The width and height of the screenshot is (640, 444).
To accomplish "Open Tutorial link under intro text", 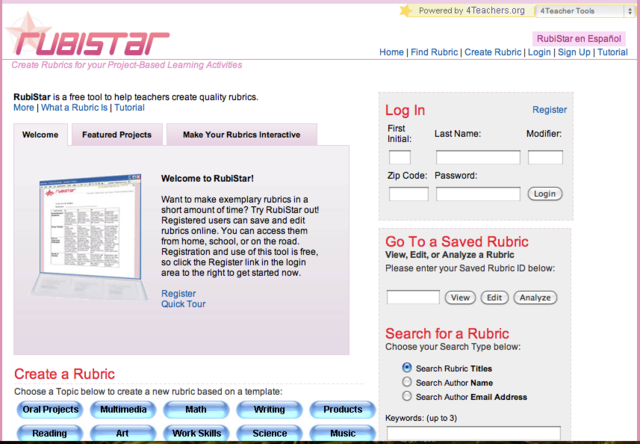I will tap(129, 107).
